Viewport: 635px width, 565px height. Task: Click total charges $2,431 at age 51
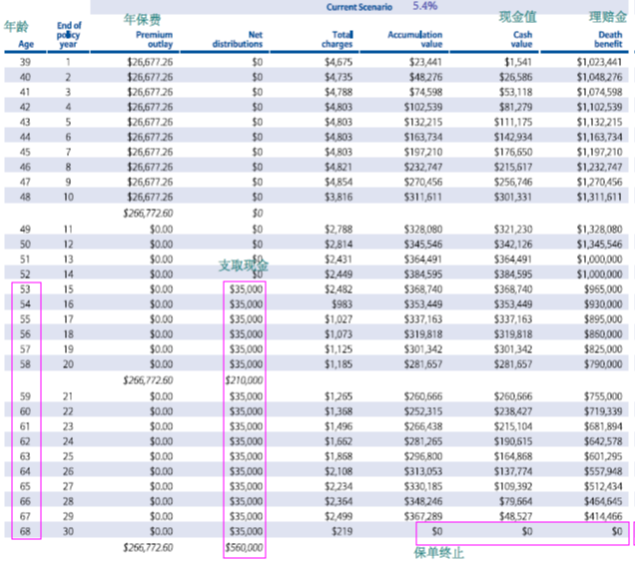(338, 259)
